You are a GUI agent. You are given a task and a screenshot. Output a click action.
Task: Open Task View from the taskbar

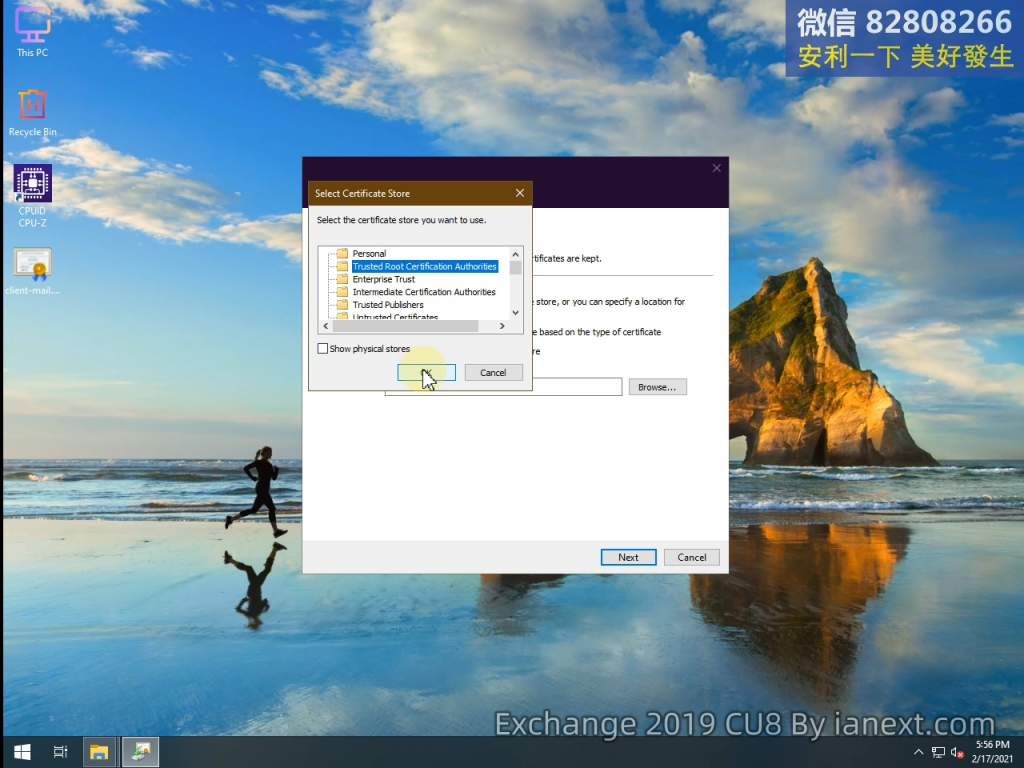60,752
